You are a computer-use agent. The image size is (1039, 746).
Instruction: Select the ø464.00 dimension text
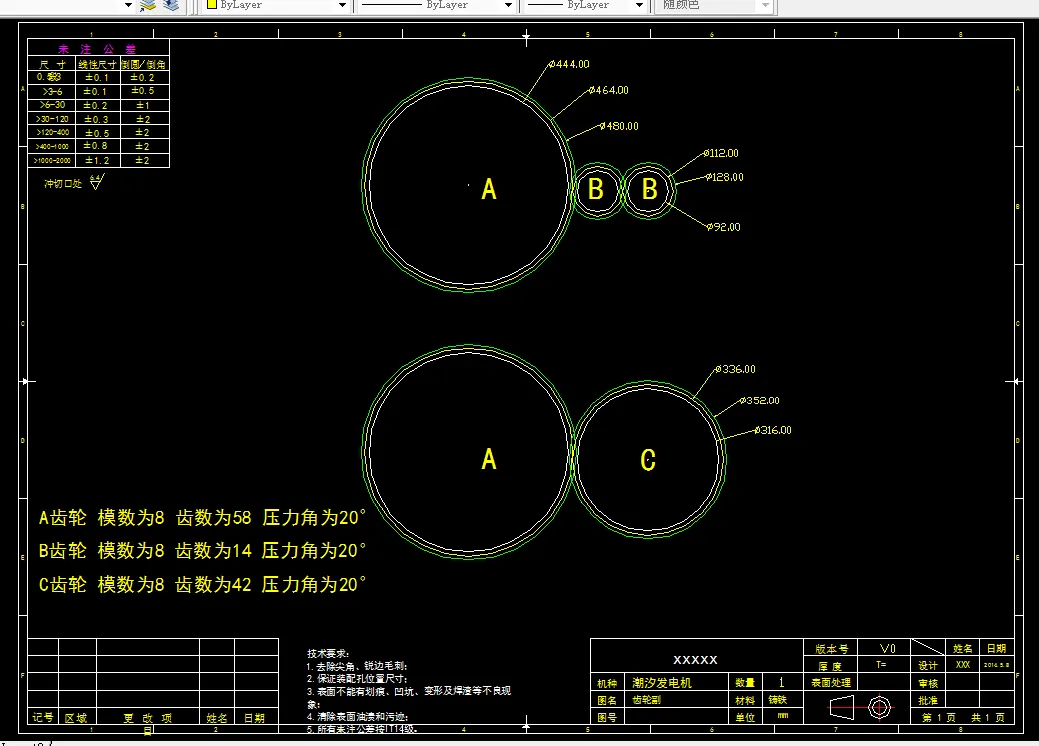pyautogui.click(x=609, y=90)
